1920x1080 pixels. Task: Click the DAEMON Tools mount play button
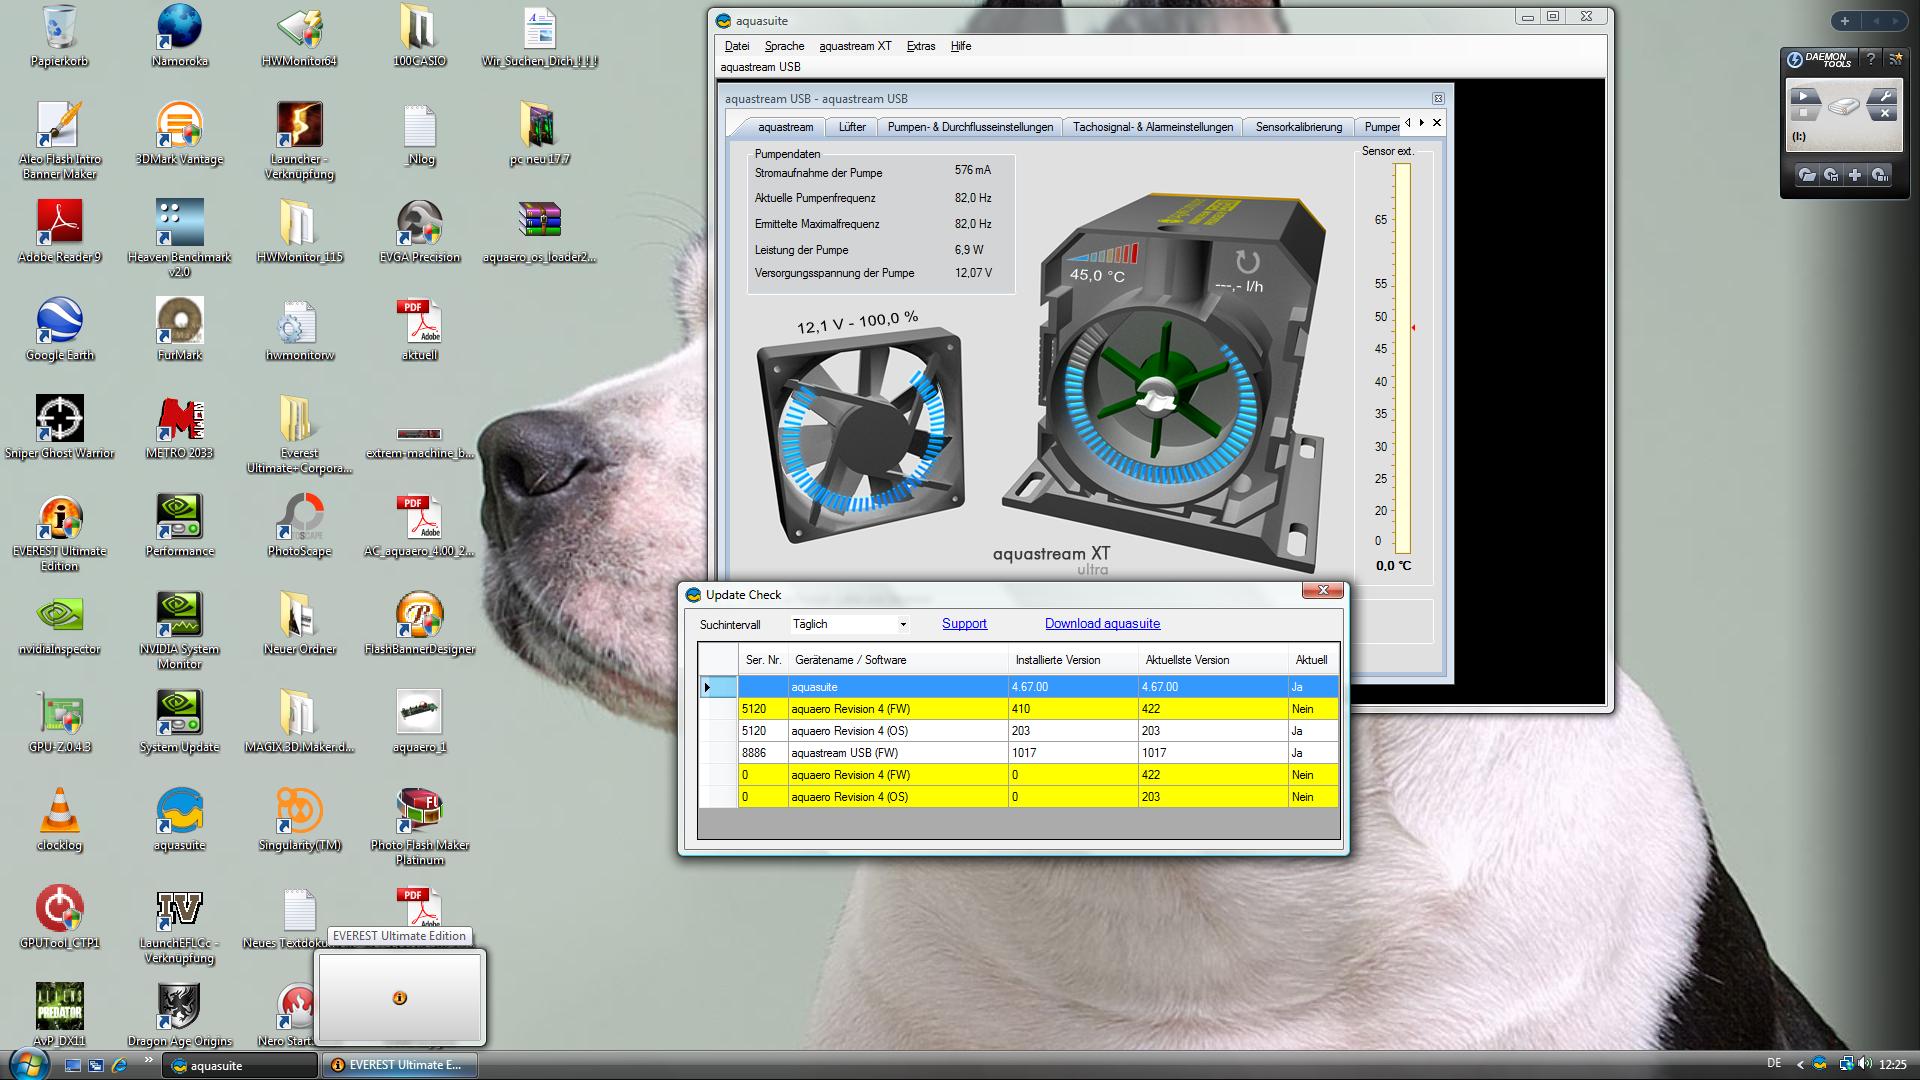(x=1804, y=97)
